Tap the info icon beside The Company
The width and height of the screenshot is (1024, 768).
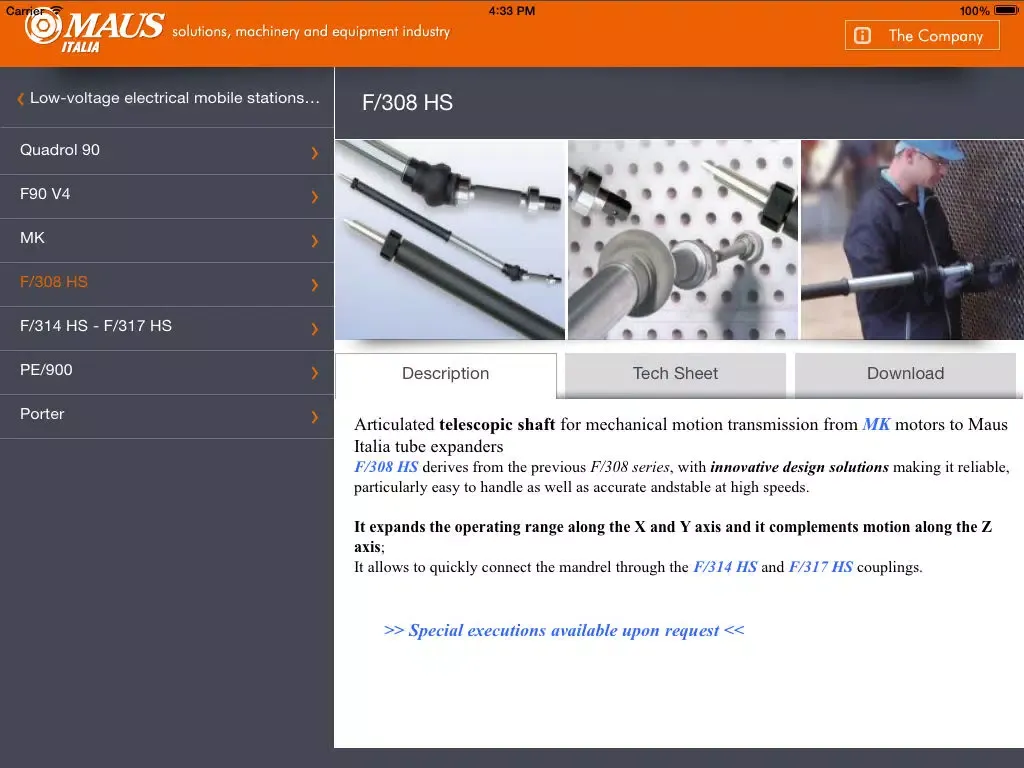(862, 35)
